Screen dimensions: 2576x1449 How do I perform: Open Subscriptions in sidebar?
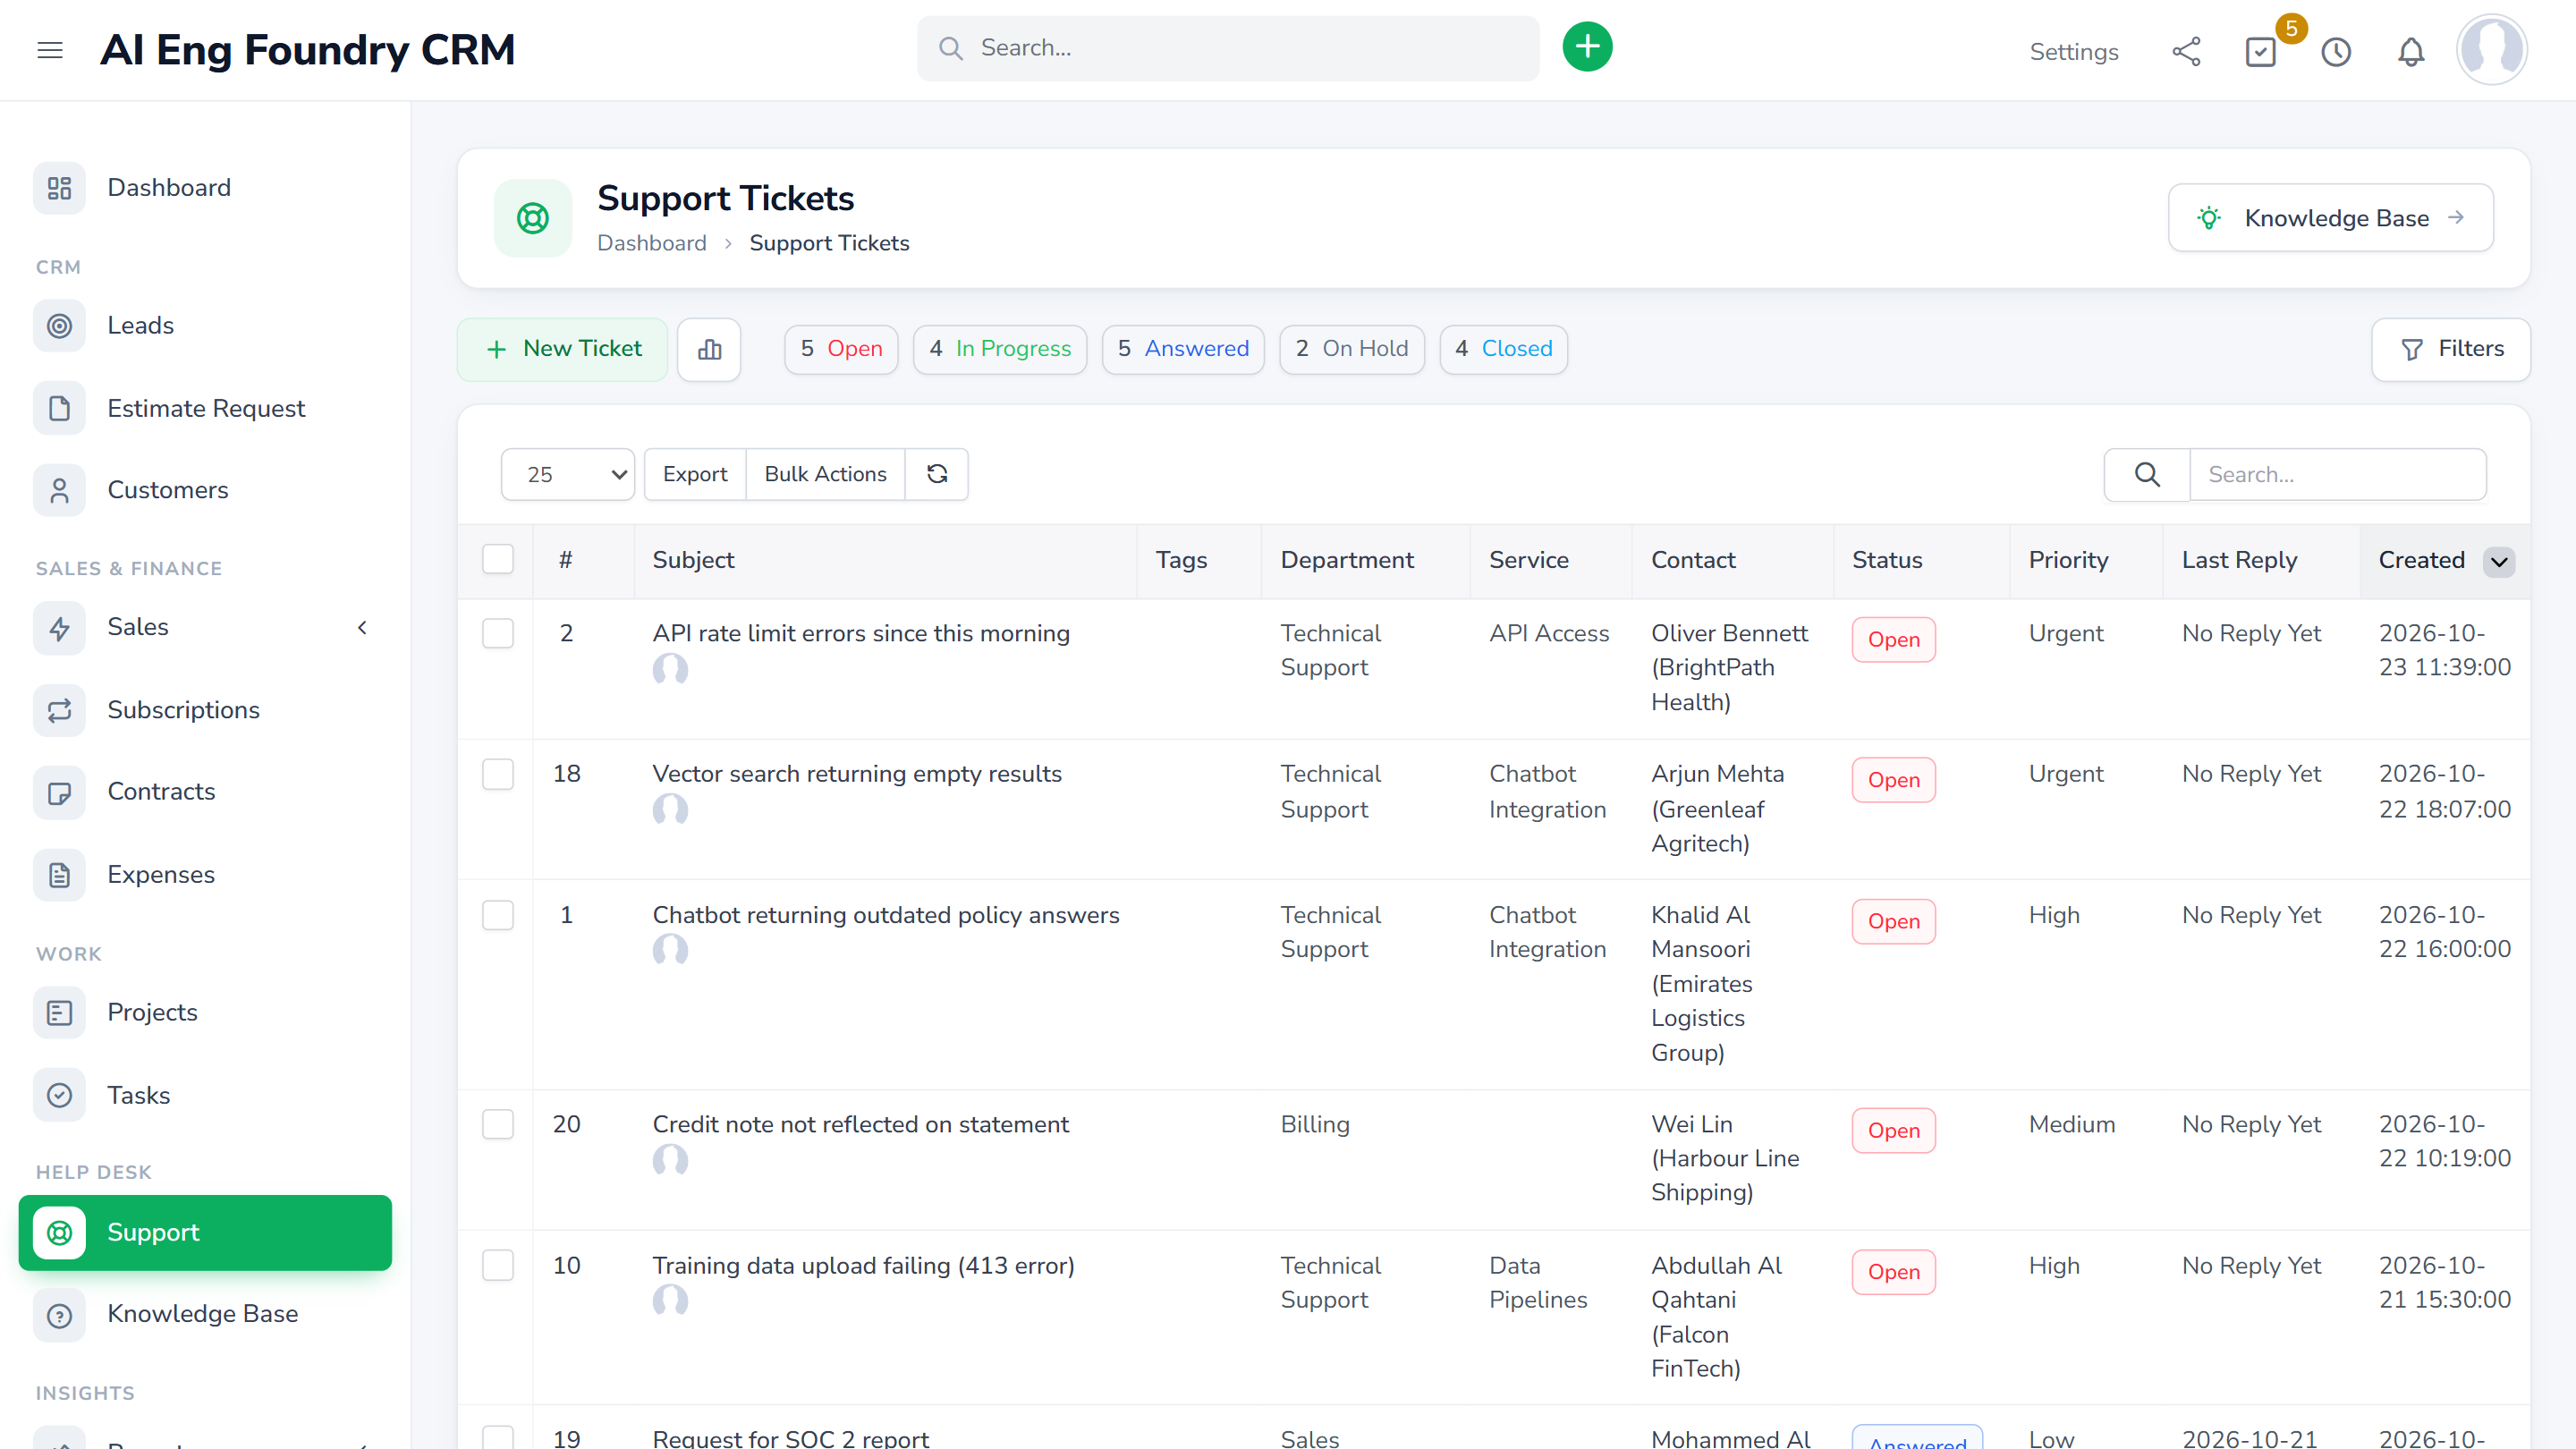pos(205,710)
